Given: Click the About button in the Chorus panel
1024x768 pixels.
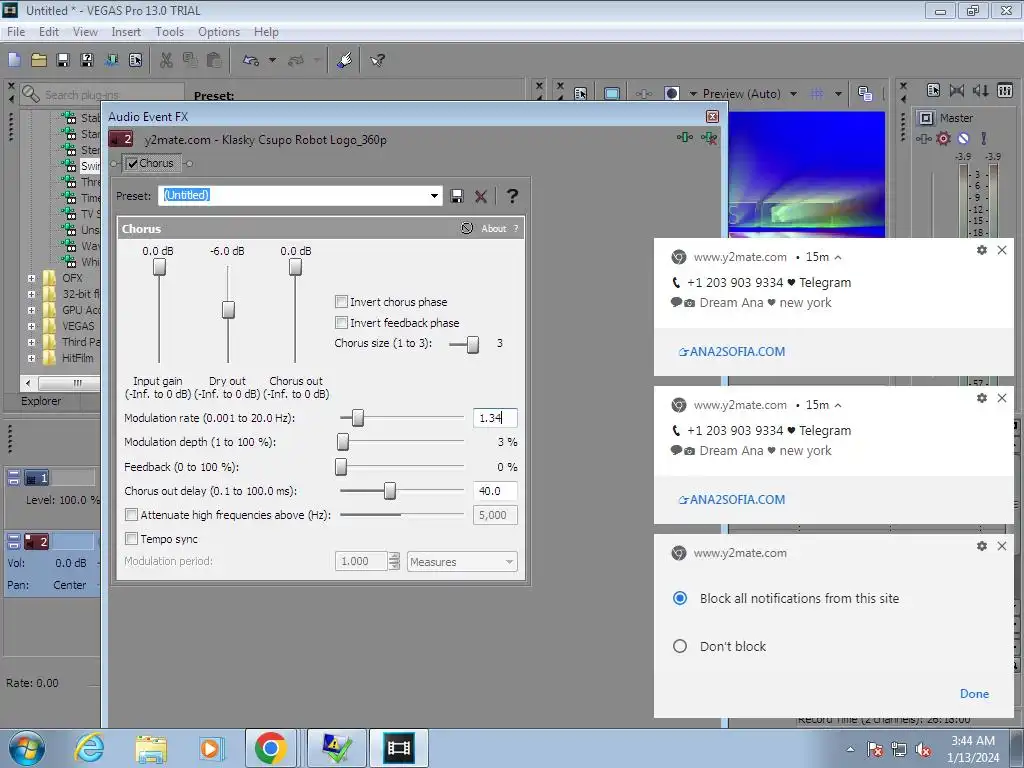Looking at the screenshot, I should pyautogui.click(x=494, y=229).
